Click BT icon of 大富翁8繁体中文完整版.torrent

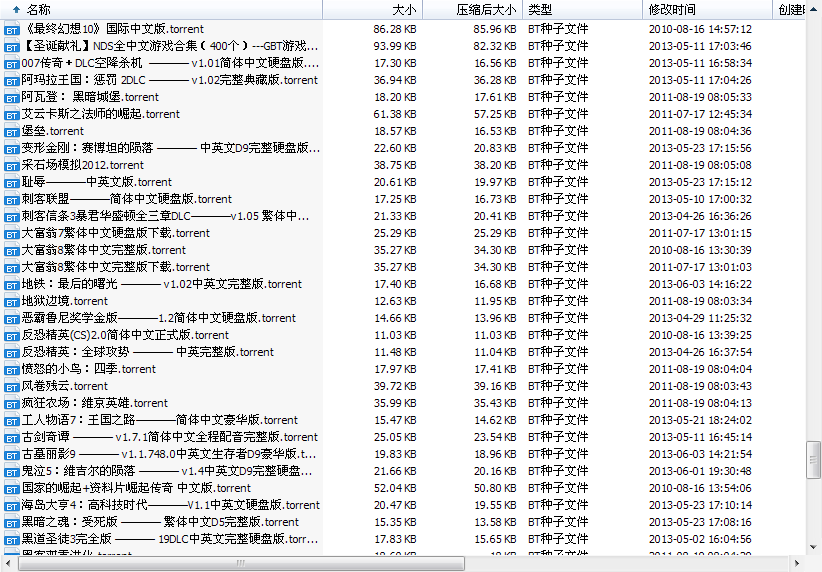point(12,251)
